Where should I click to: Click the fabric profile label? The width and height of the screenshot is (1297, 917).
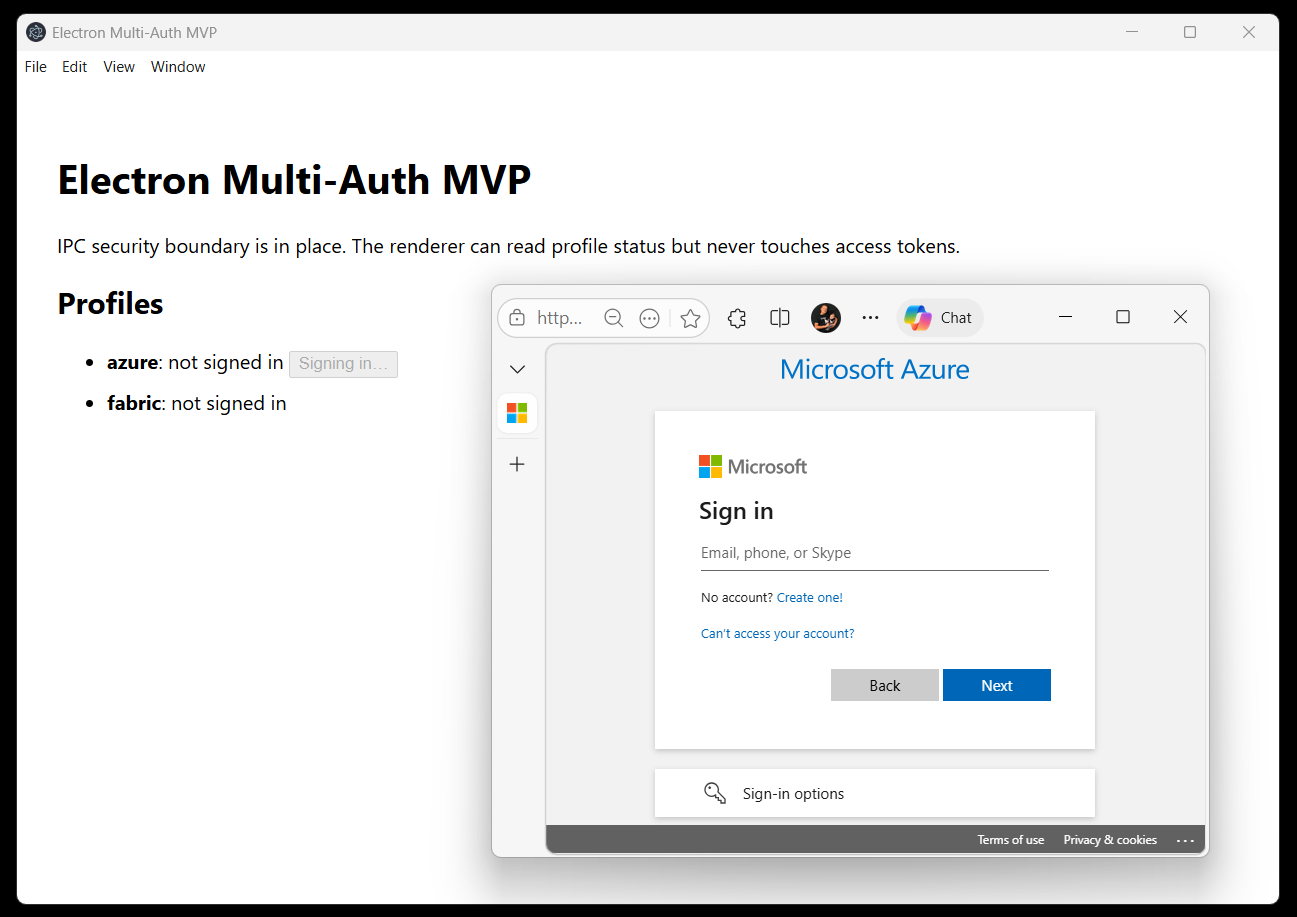(134, 403)
